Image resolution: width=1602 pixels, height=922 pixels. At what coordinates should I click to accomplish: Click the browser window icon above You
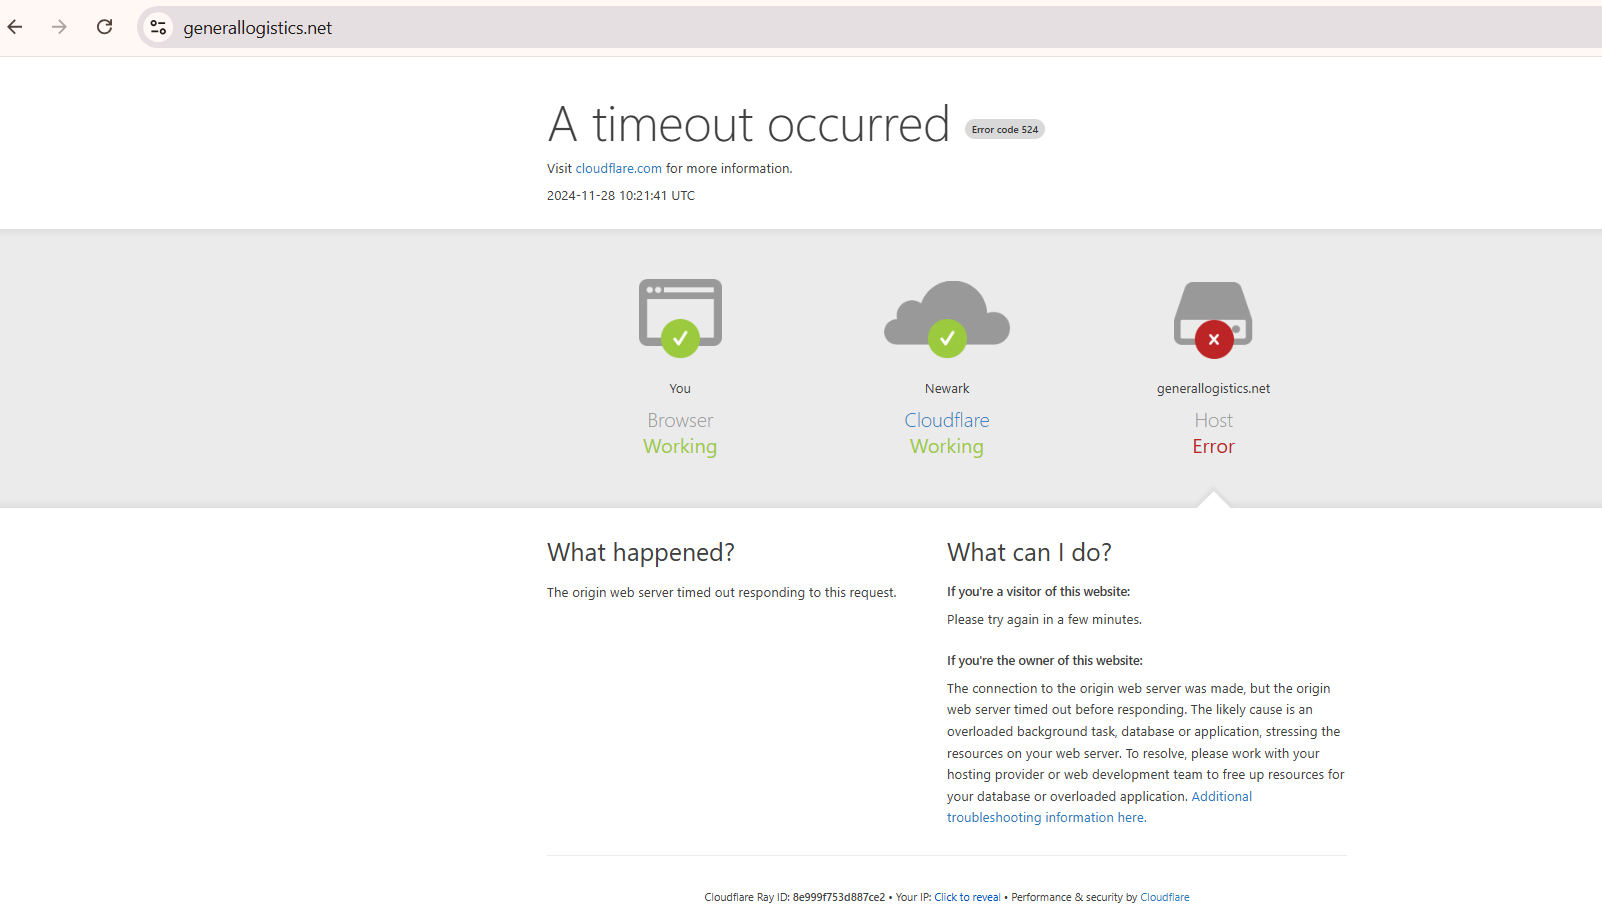pos(680,313)
